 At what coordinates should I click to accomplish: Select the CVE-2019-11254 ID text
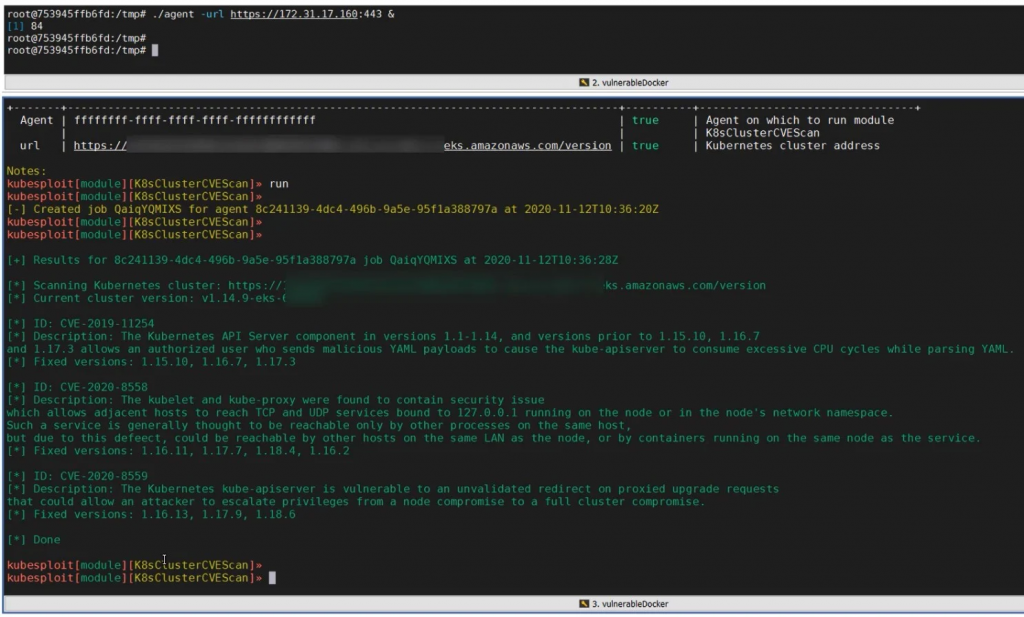[107, 324]
